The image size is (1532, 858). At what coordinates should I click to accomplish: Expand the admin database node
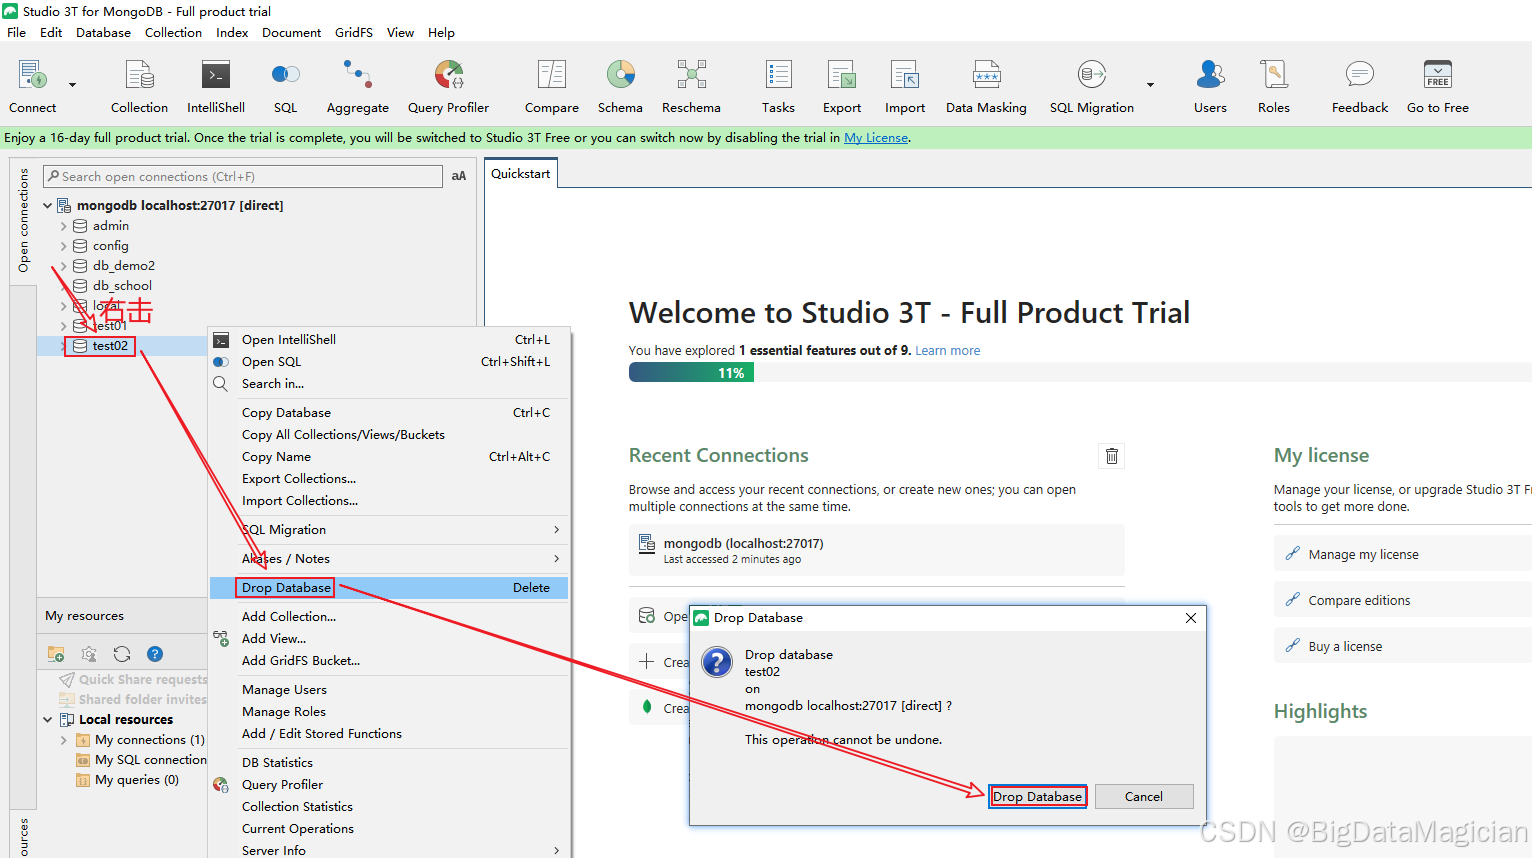[63, 226]
